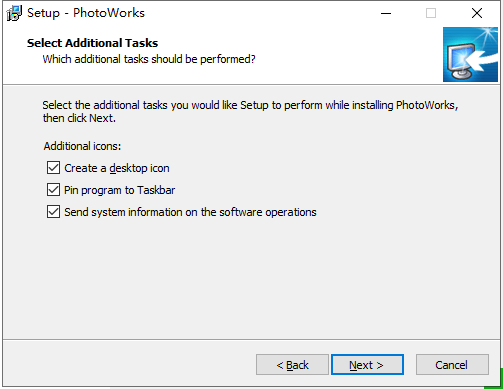Cancel the PhotoWorks installation
503x389 pixels.
click(x=452, y=365)
